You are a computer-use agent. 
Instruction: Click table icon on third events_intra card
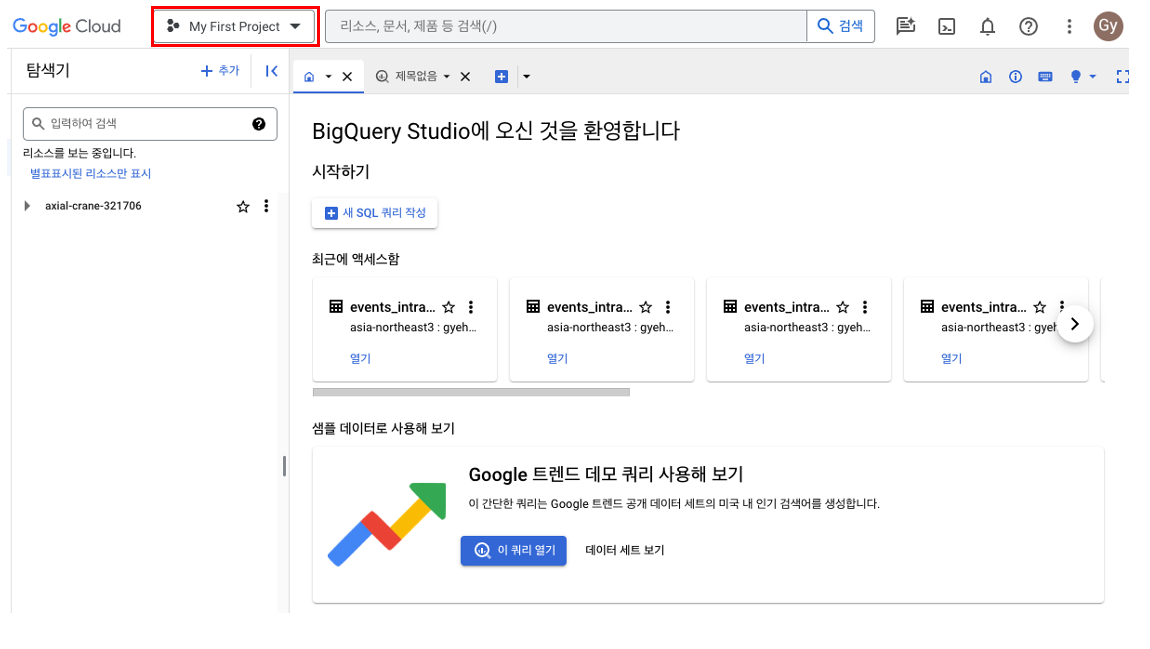coord(730,307)
